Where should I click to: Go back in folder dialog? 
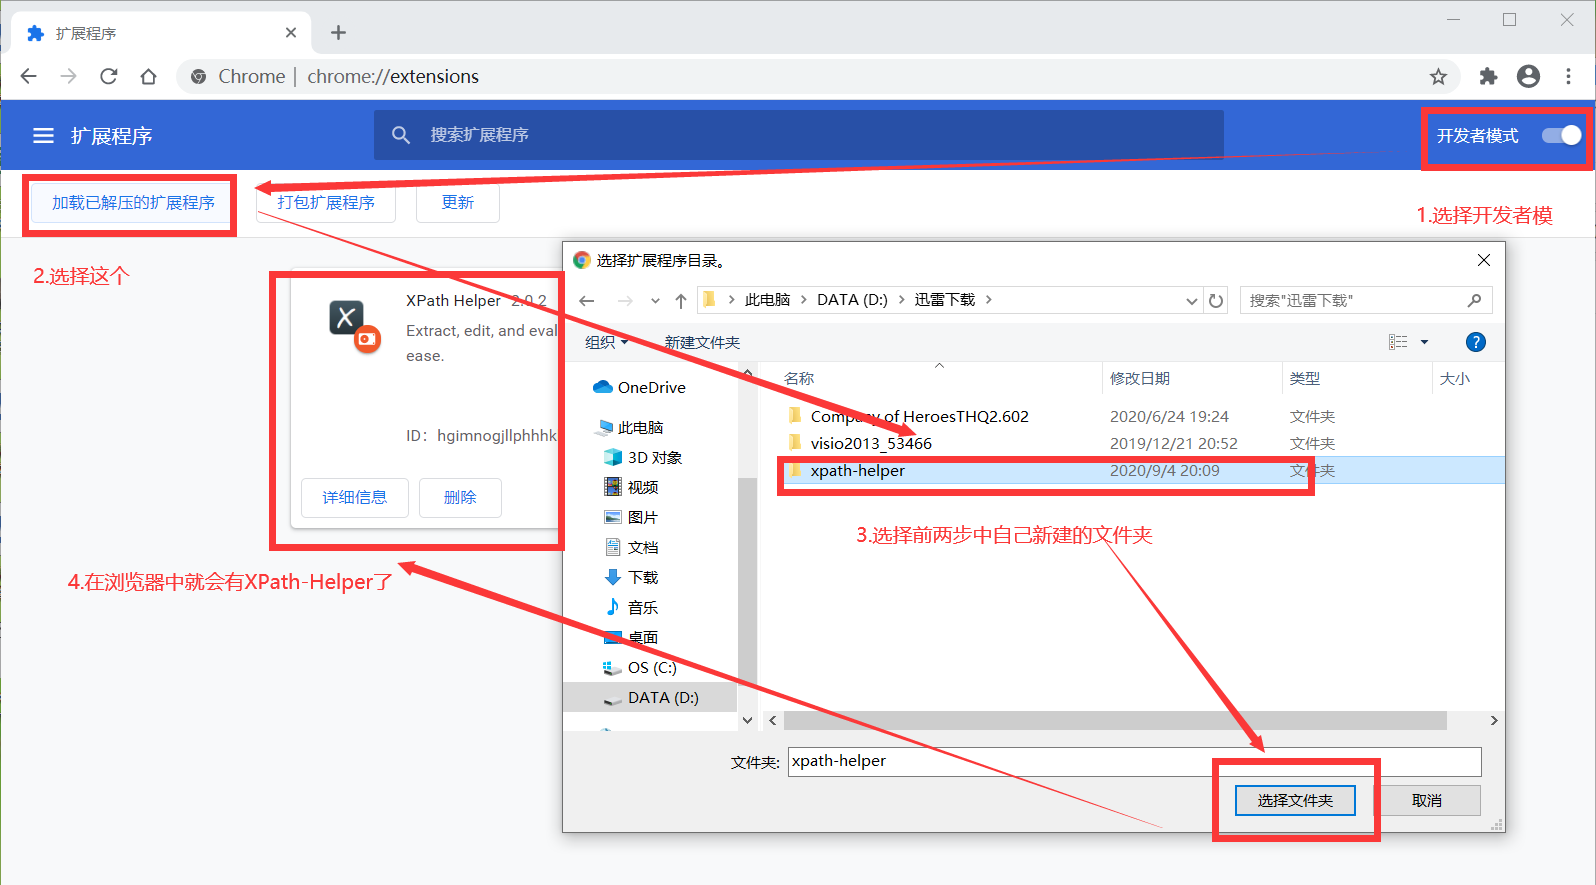[x=587, y=301]
